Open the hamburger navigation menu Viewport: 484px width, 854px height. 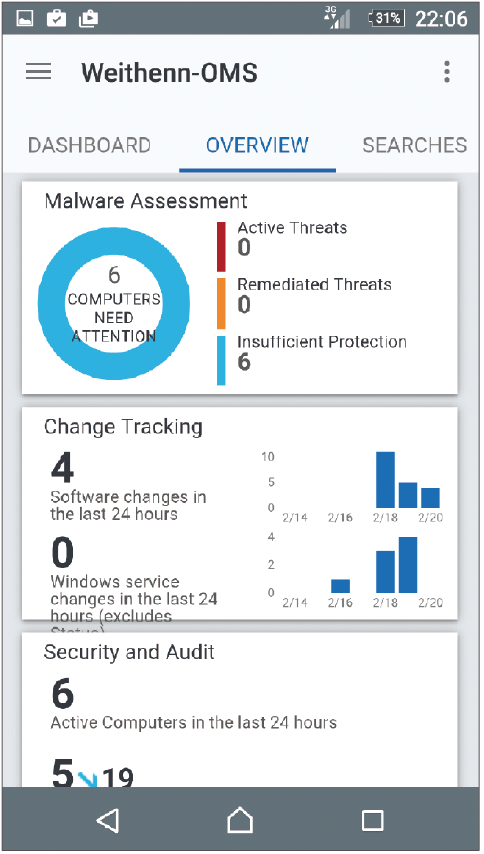39,72
